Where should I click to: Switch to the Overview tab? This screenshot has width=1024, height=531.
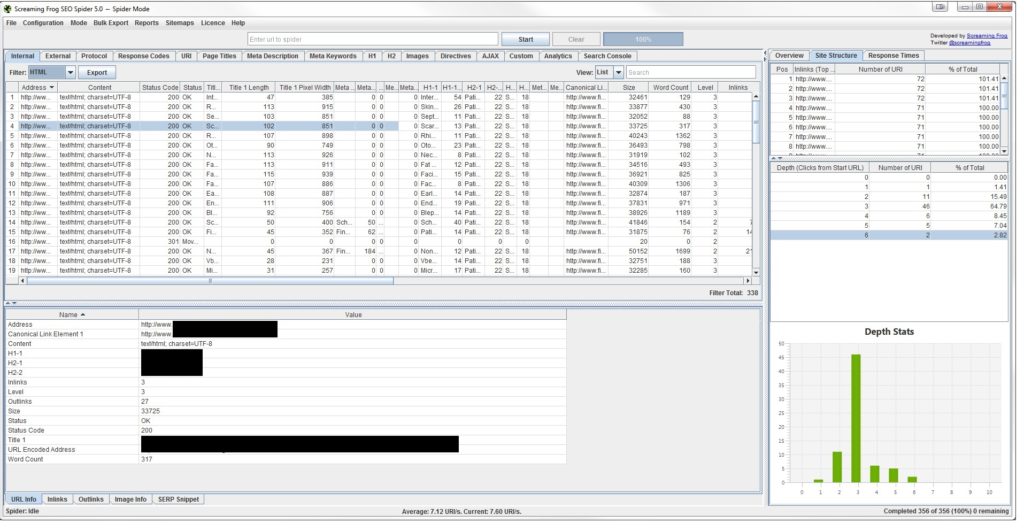789,56
